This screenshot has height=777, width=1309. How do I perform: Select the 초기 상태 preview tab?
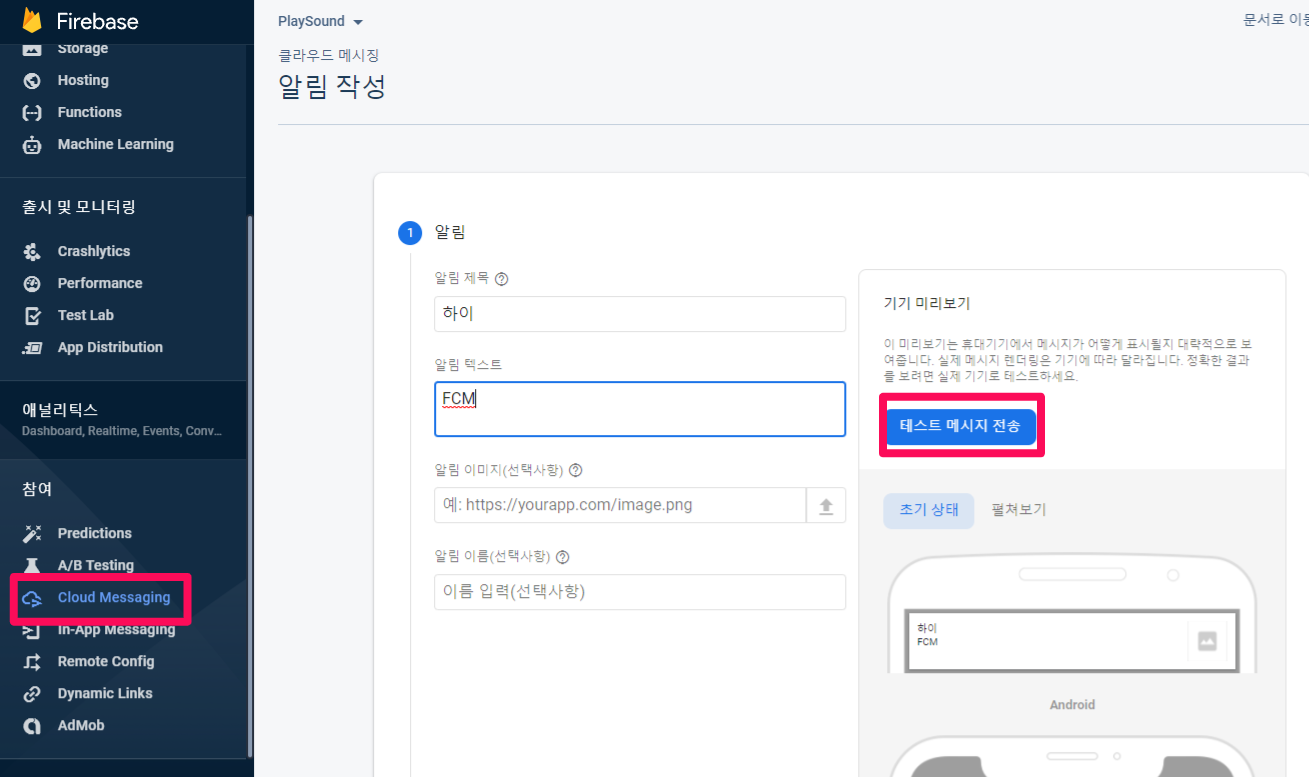coord(928,509)
